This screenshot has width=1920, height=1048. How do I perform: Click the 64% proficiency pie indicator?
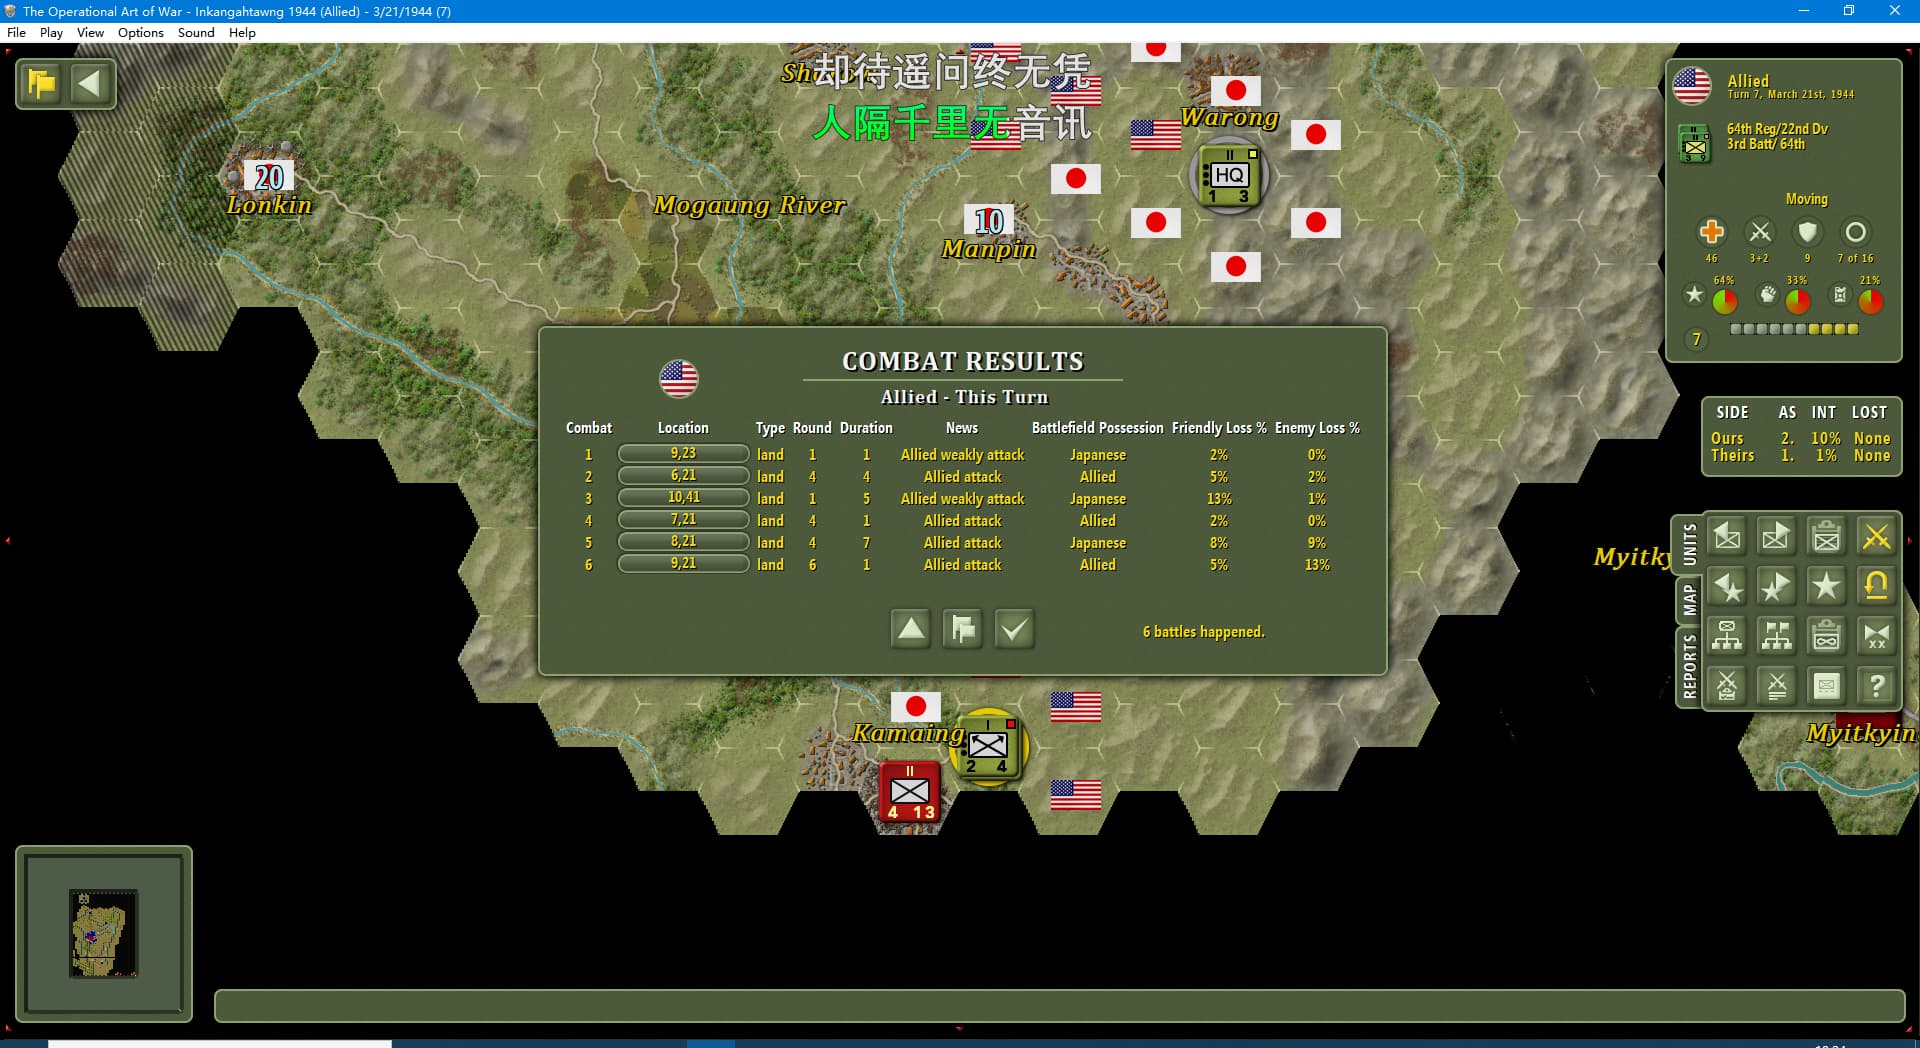coord(1725,300)
